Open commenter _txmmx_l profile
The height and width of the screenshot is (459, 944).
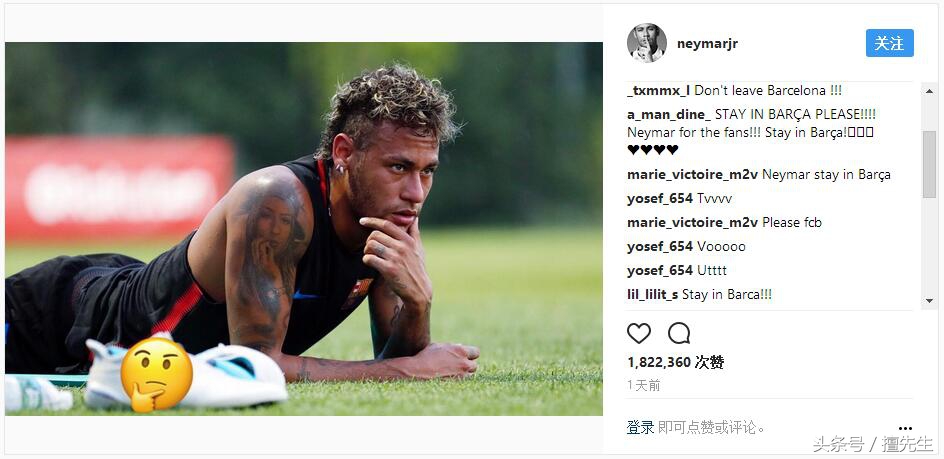[x=659, y=91]
